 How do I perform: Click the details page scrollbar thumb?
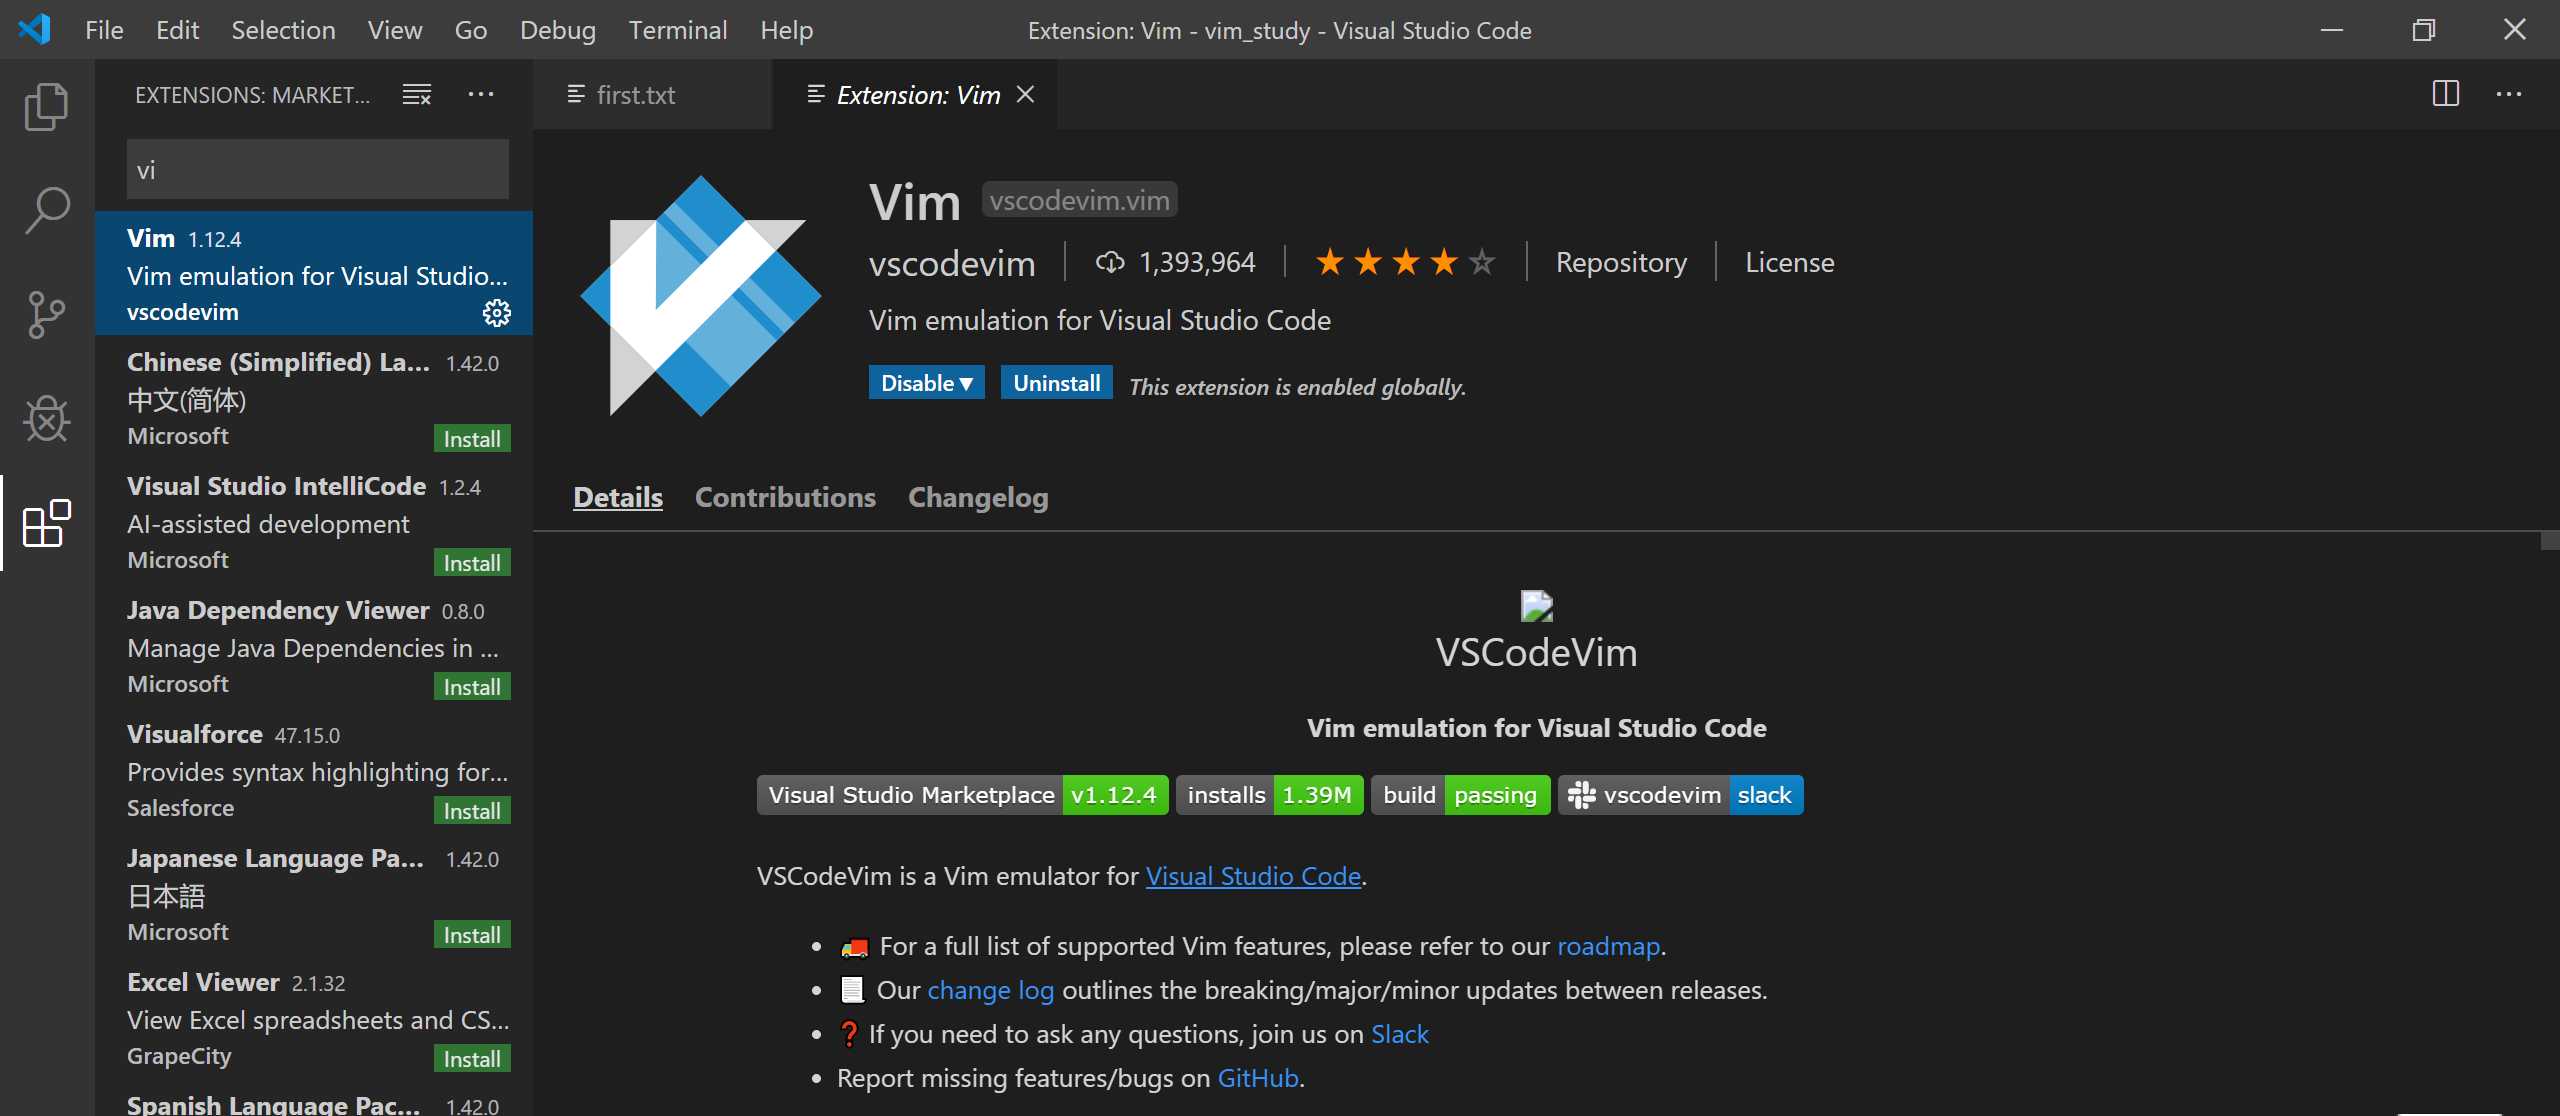pos(2550,541)
